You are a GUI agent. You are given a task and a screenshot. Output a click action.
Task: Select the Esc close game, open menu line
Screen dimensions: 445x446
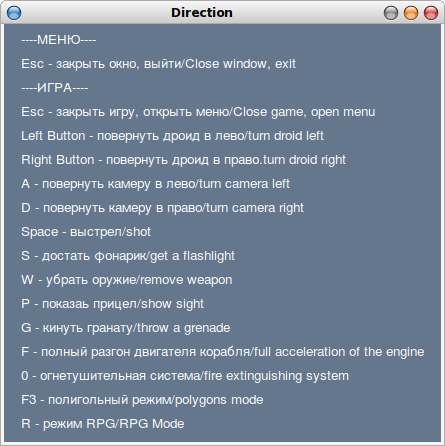[x=198, y=112]
